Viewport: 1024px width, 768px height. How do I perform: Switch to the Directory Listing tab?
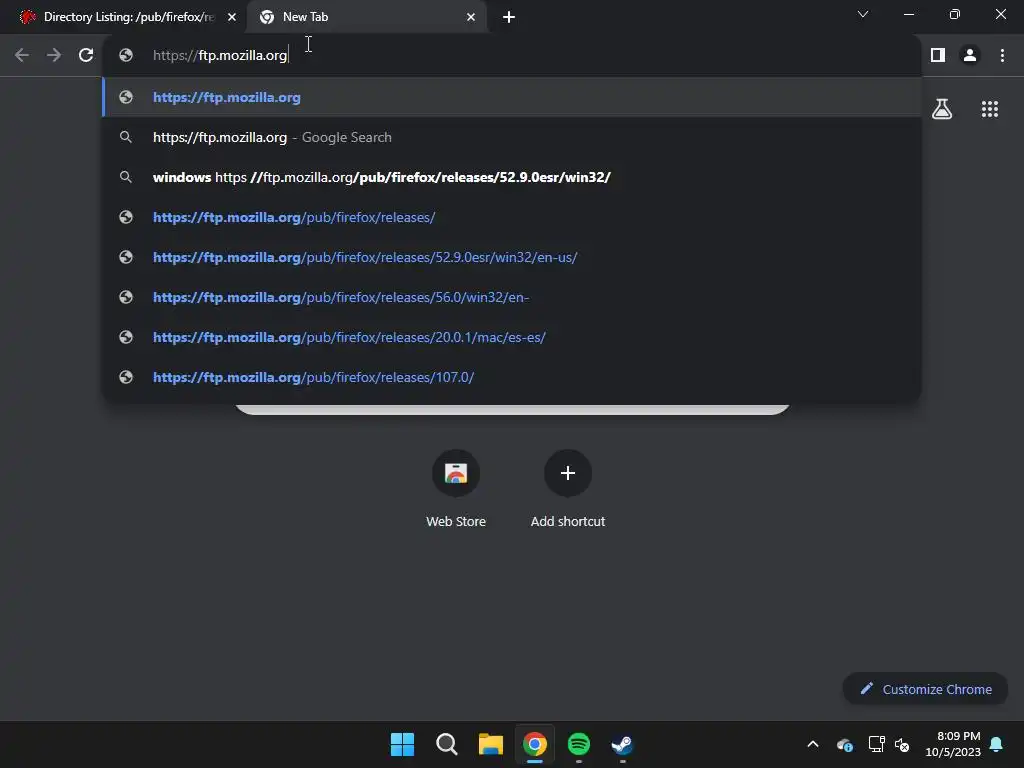tap(123, 17)
